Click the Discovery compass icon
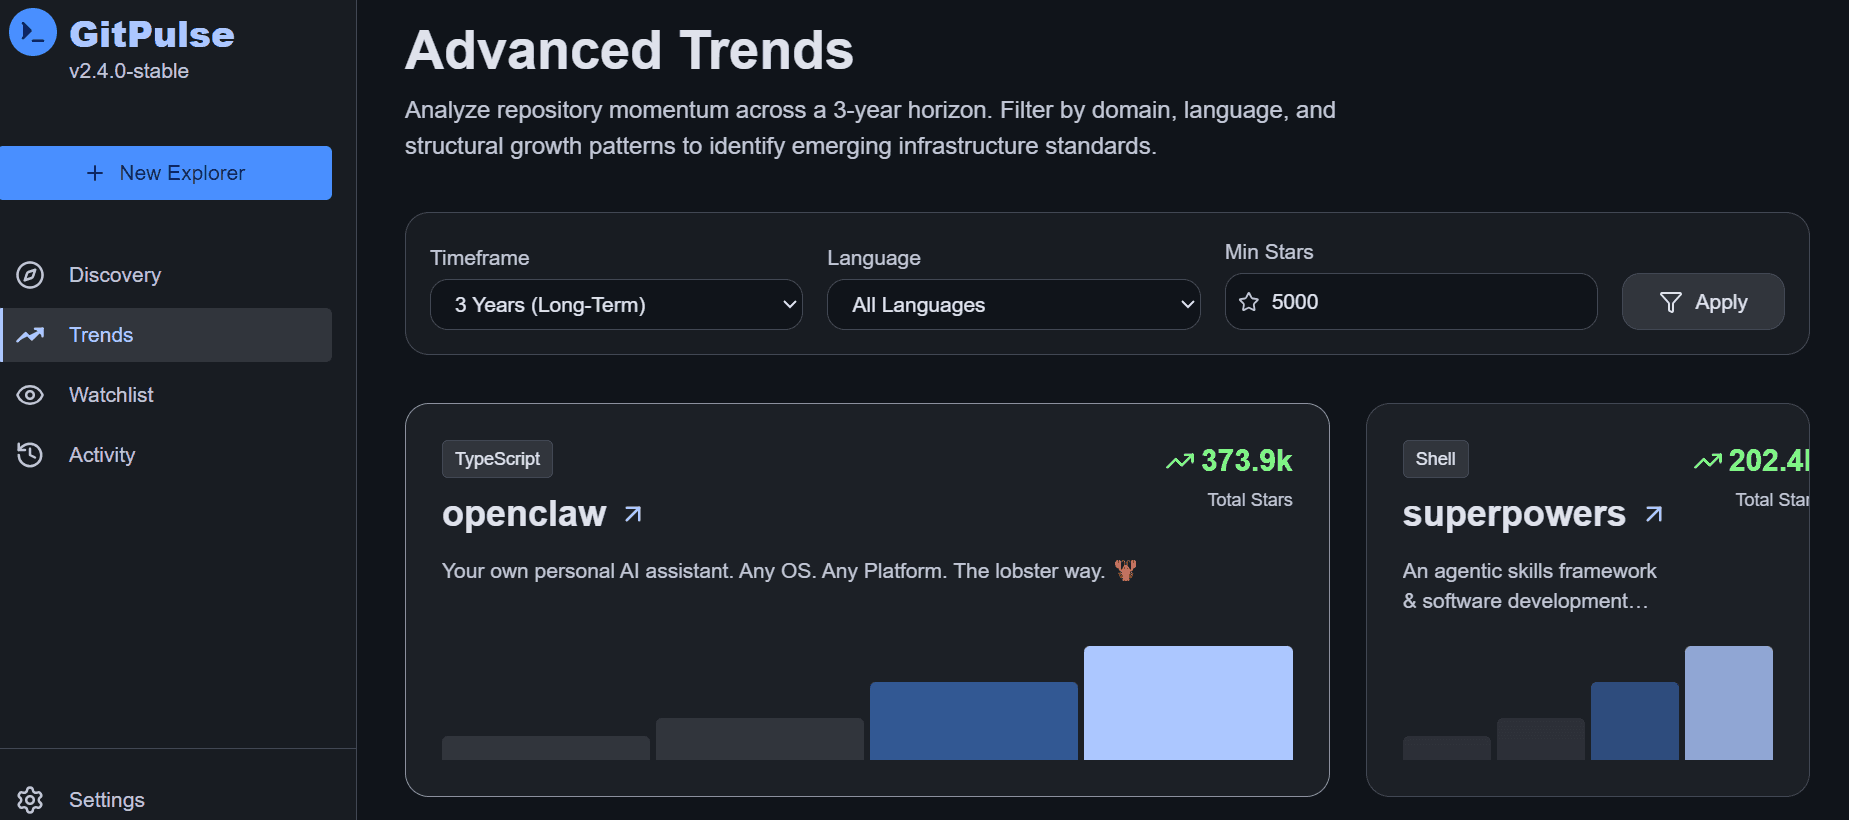Screen dimensions: 1849x820 [30, 275]
